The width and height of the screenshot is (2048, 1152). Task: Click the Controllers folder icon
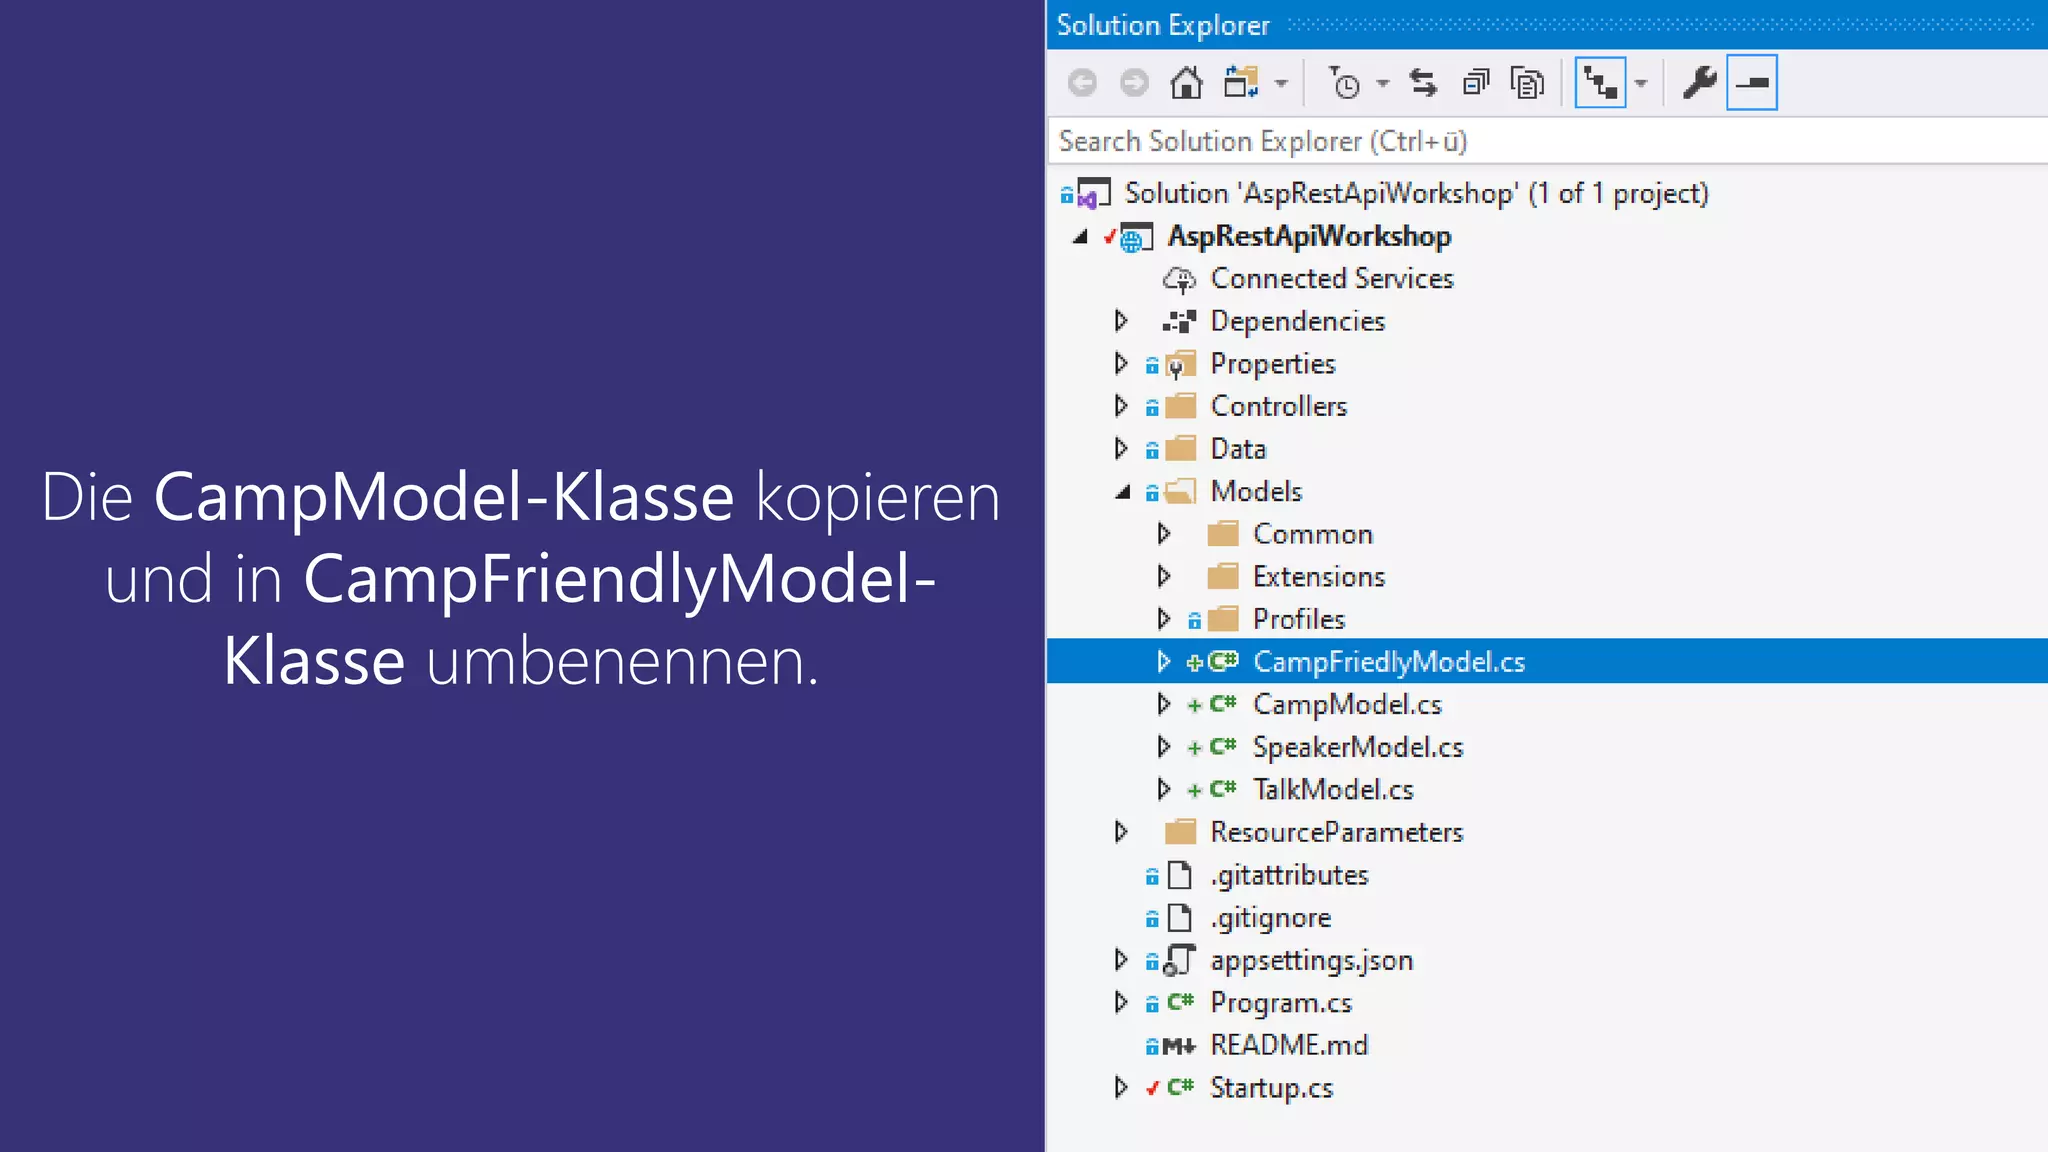1181,406
